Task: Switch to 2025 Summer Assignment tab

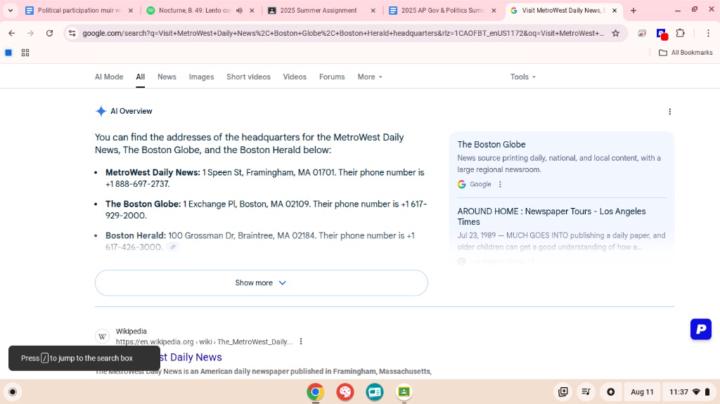Action: [x=318, y=11]
